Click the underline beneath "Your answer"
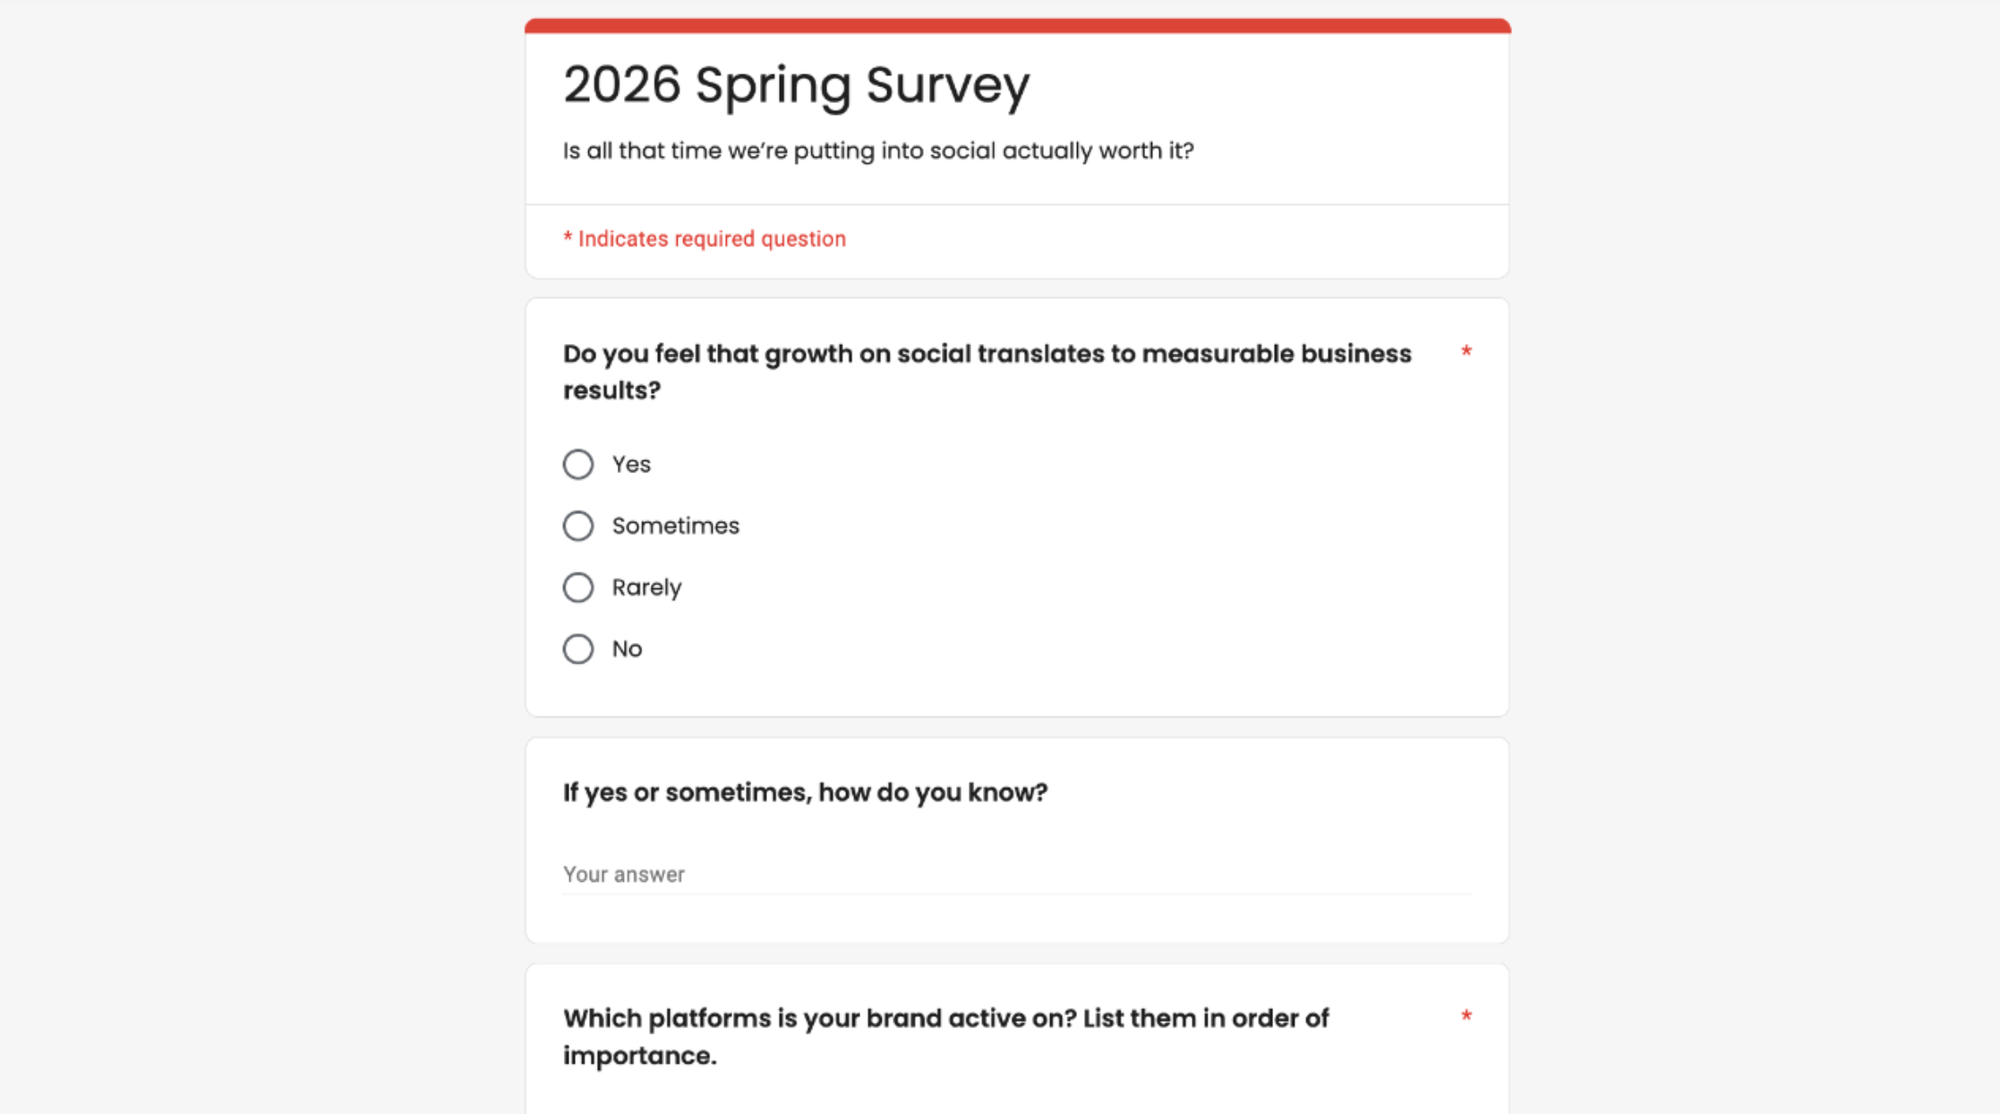The height and width of the screenshot is (1114, 2000). point(1016,894)
